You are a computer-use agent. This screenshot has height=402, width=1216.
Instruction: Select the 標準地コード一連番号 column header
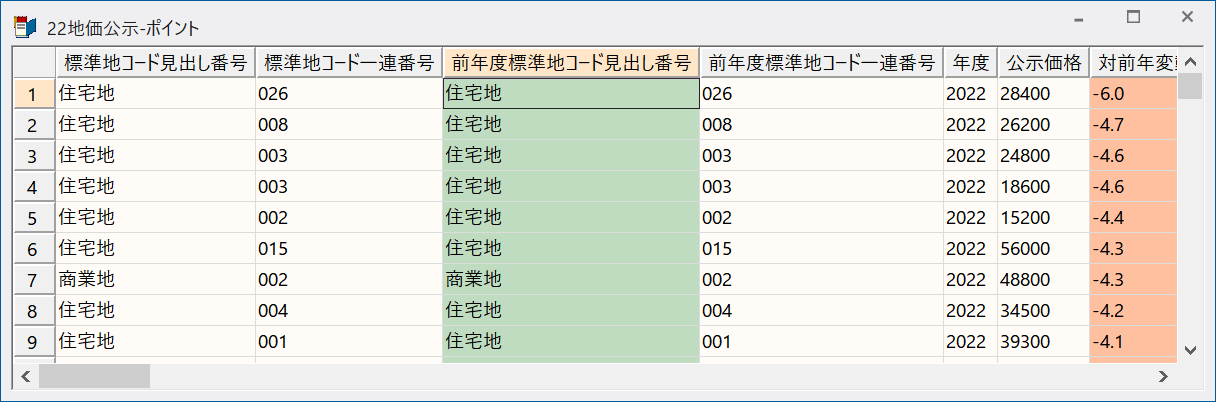point(348,63)
